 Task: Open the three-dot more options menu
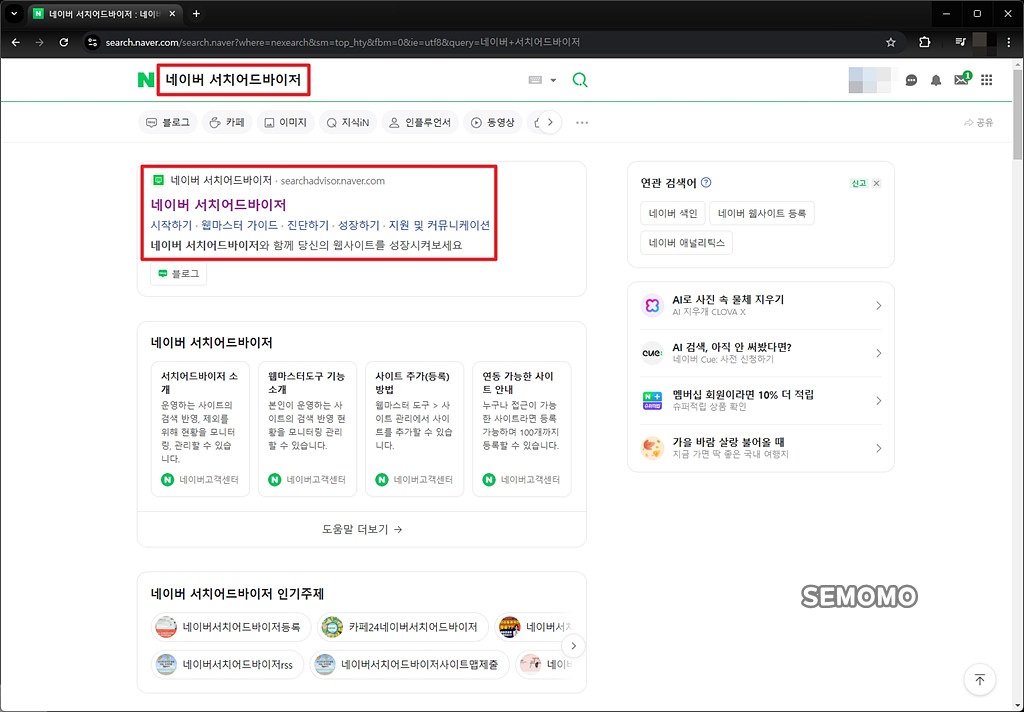pyautogui.click(x=582, y=122)
